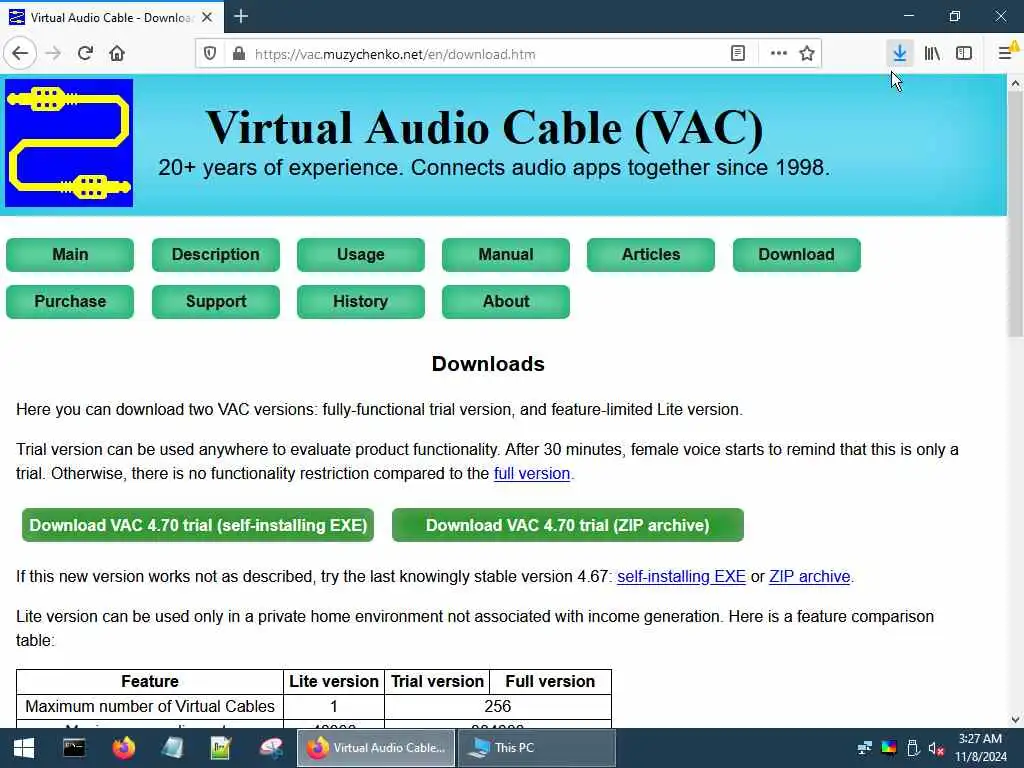Click the Downloads heading text
The image size is (1024, 768).
[x=488, y=364]
